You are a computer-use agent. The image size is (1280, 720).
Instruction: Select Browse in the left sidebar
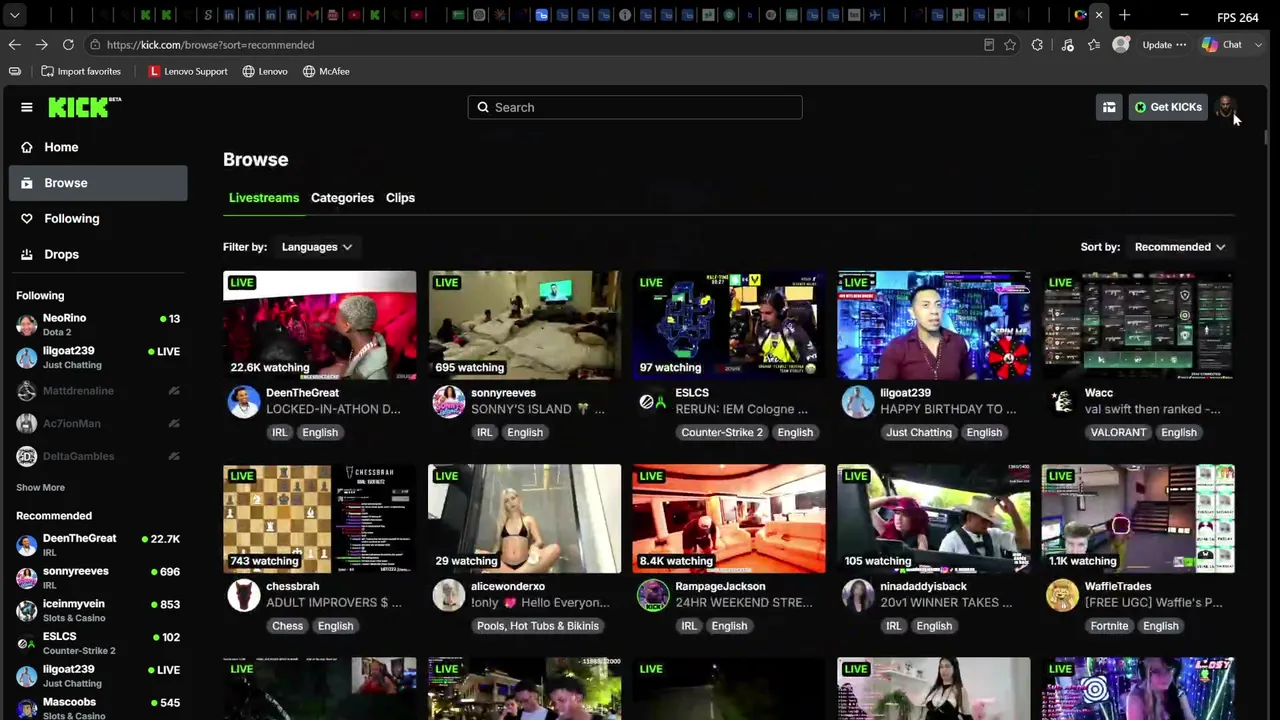click(98, 183)
